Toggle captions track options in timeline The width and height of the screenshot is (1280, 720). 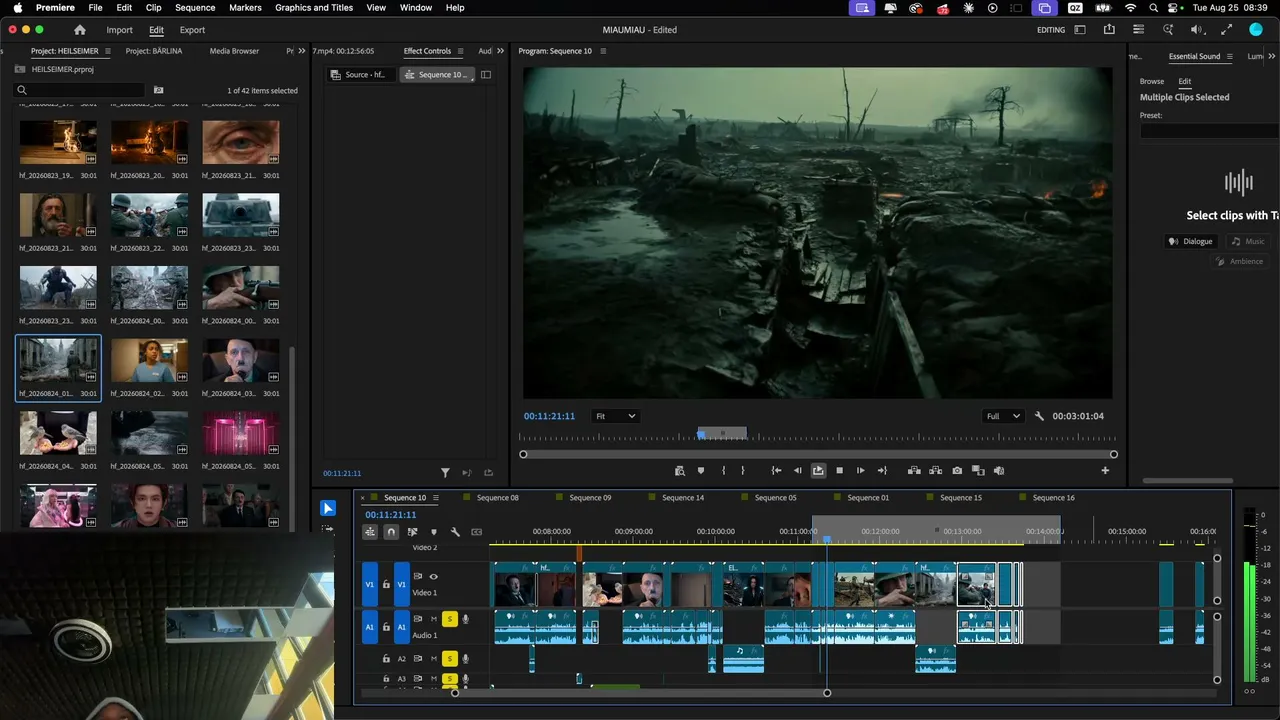[476, 532]
